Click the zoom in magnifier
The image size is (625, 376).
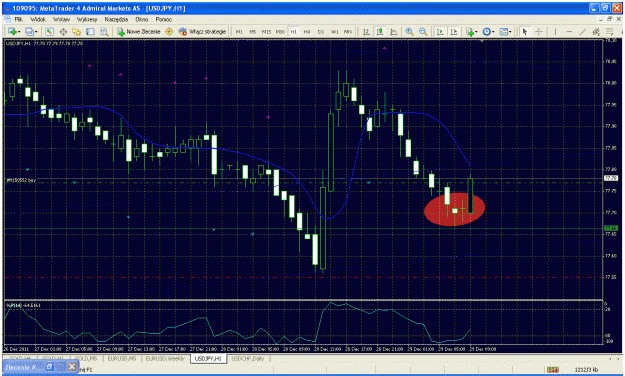pyautogui.click(x=409, y=31)
